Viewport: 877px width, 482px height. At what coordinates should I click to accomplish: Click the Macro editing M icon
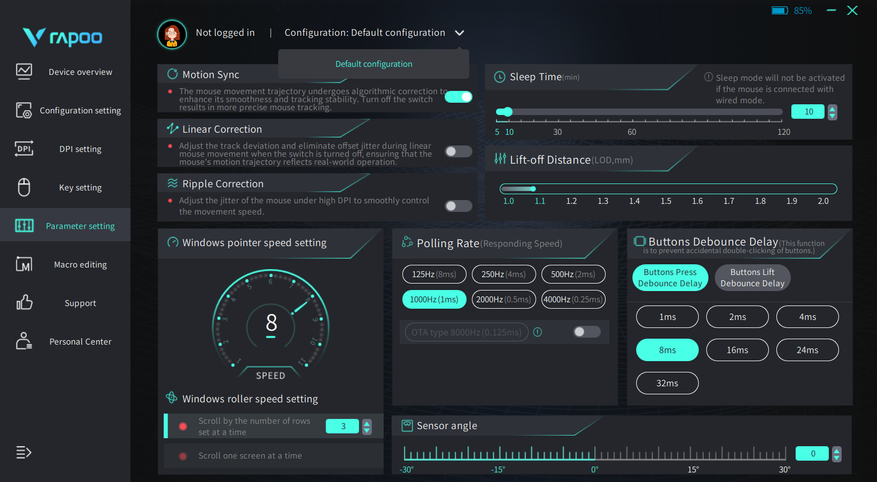24,264
